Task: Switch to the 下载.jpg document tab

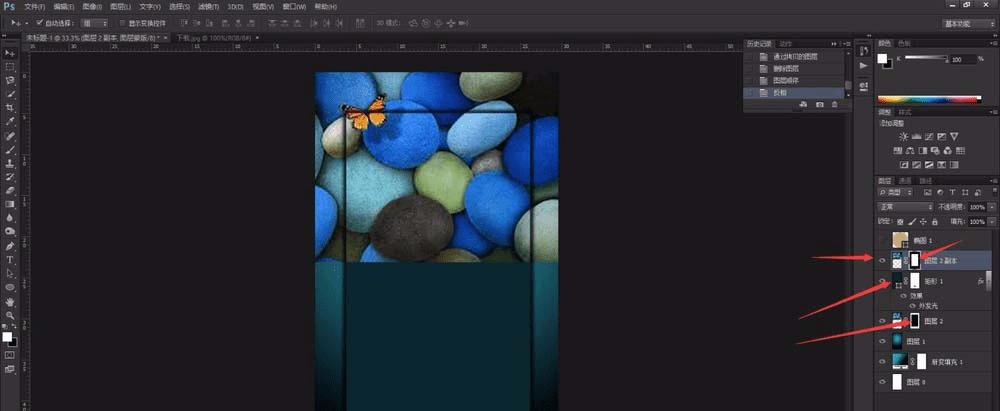Action: click(212, 37)
